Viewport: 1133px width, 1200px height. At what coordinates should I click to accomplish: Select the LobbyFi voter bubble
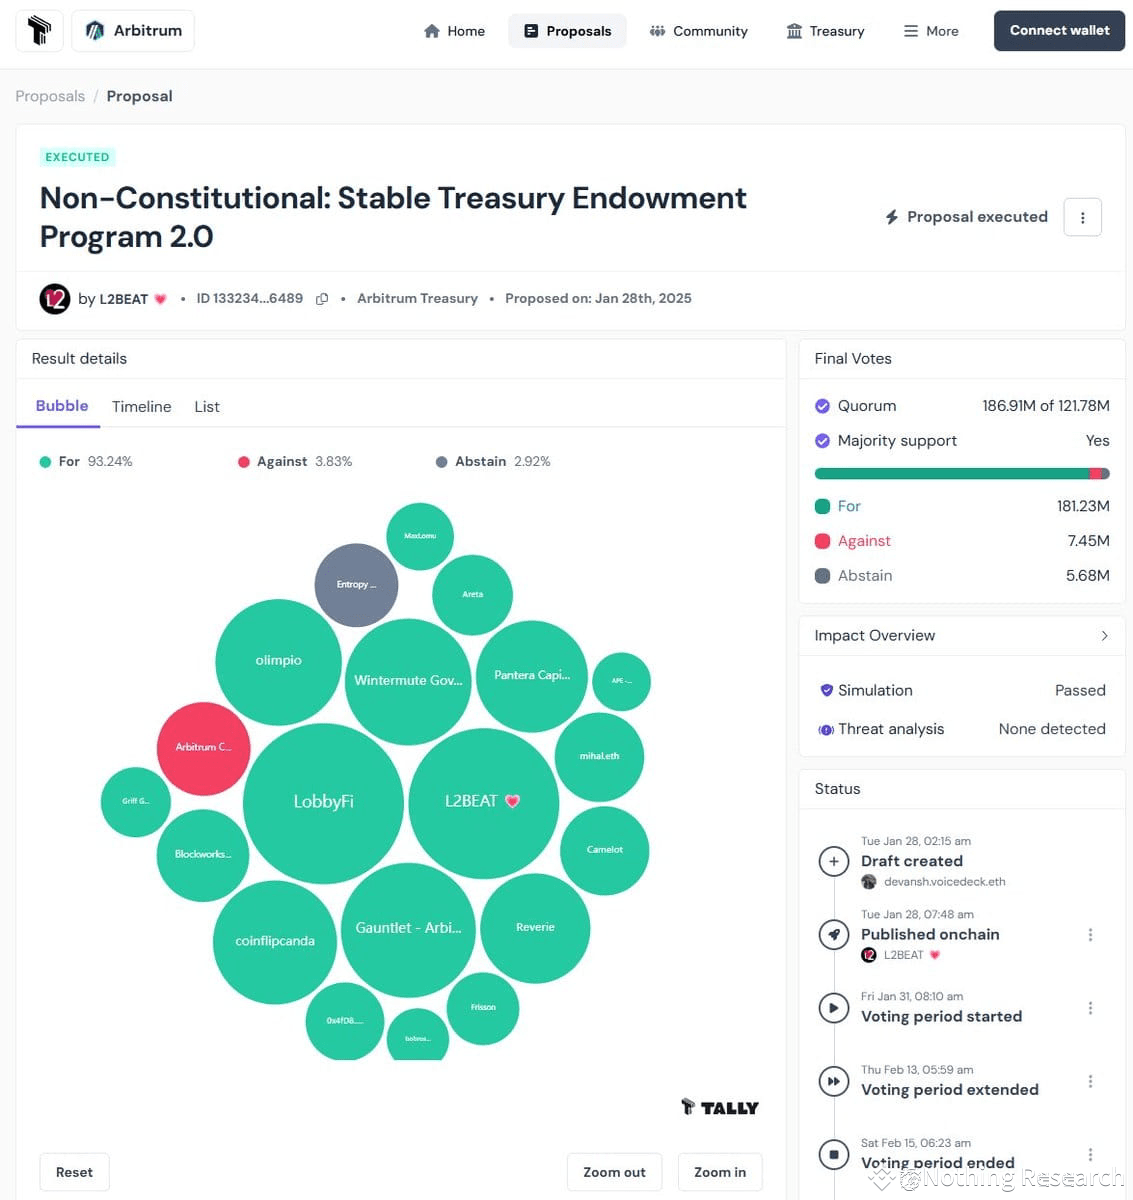(x=323, y=803)
